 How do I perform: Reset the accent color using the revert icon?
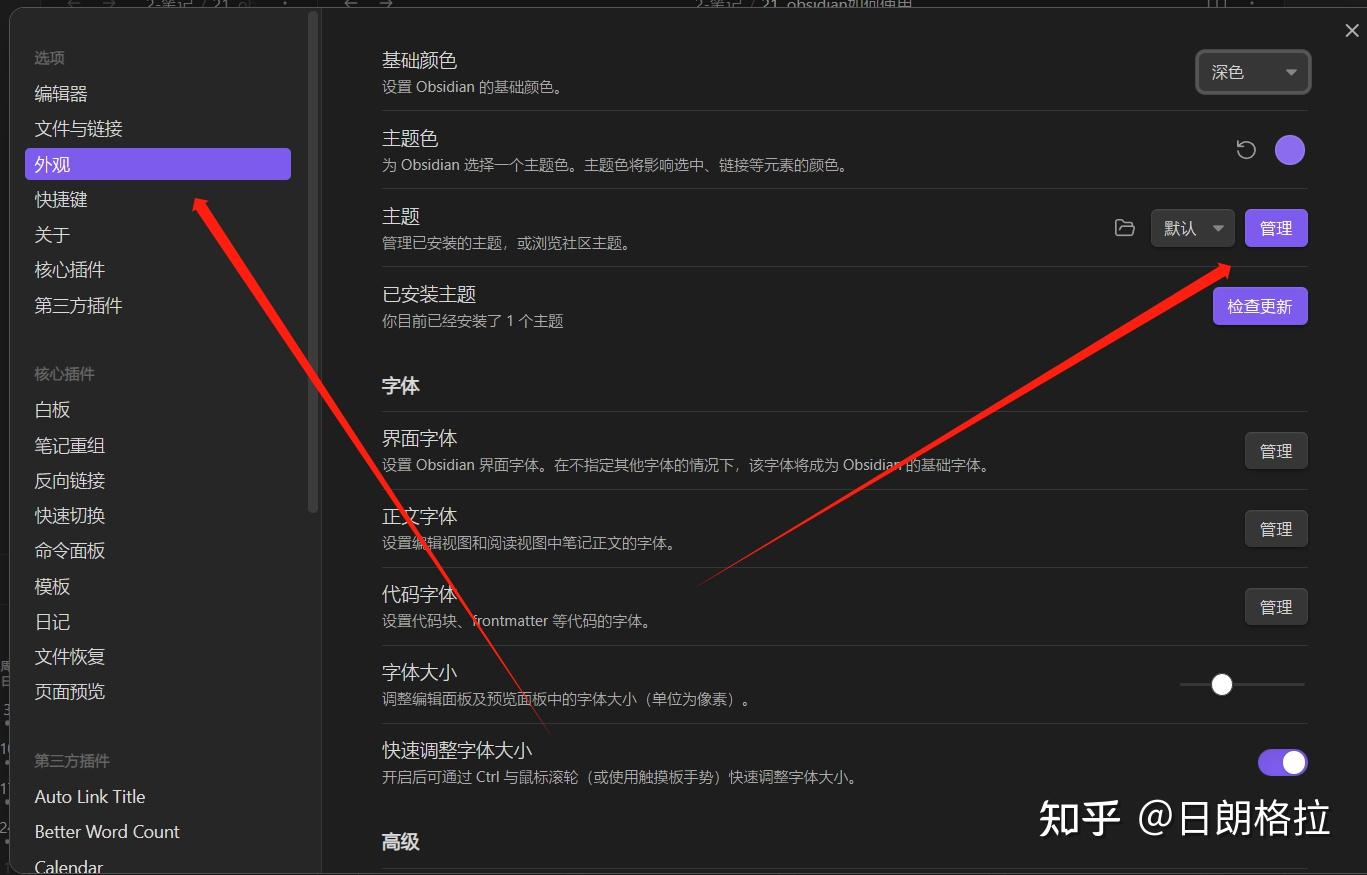pos(1244,149)
